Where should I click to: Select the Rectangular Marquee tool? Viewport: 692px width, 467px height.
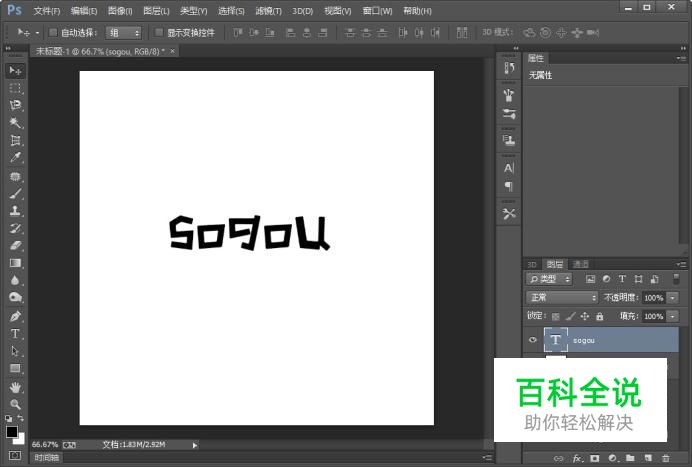click(15, 88)
